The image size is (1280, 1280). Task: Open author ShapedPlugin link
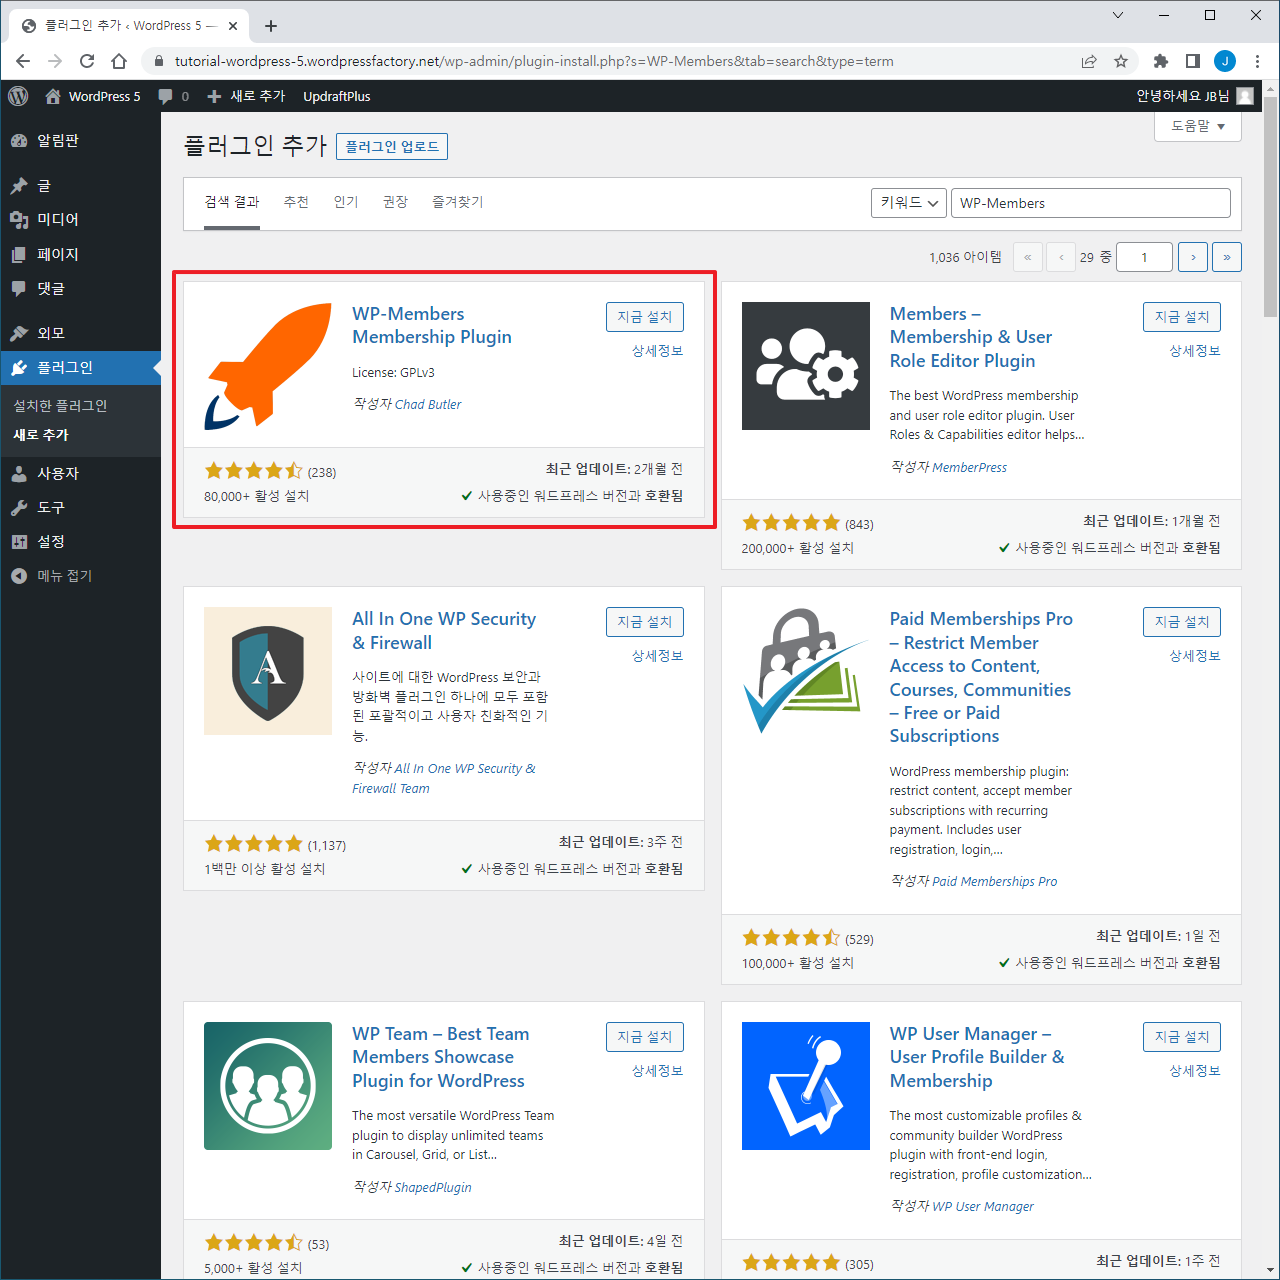433,1188
